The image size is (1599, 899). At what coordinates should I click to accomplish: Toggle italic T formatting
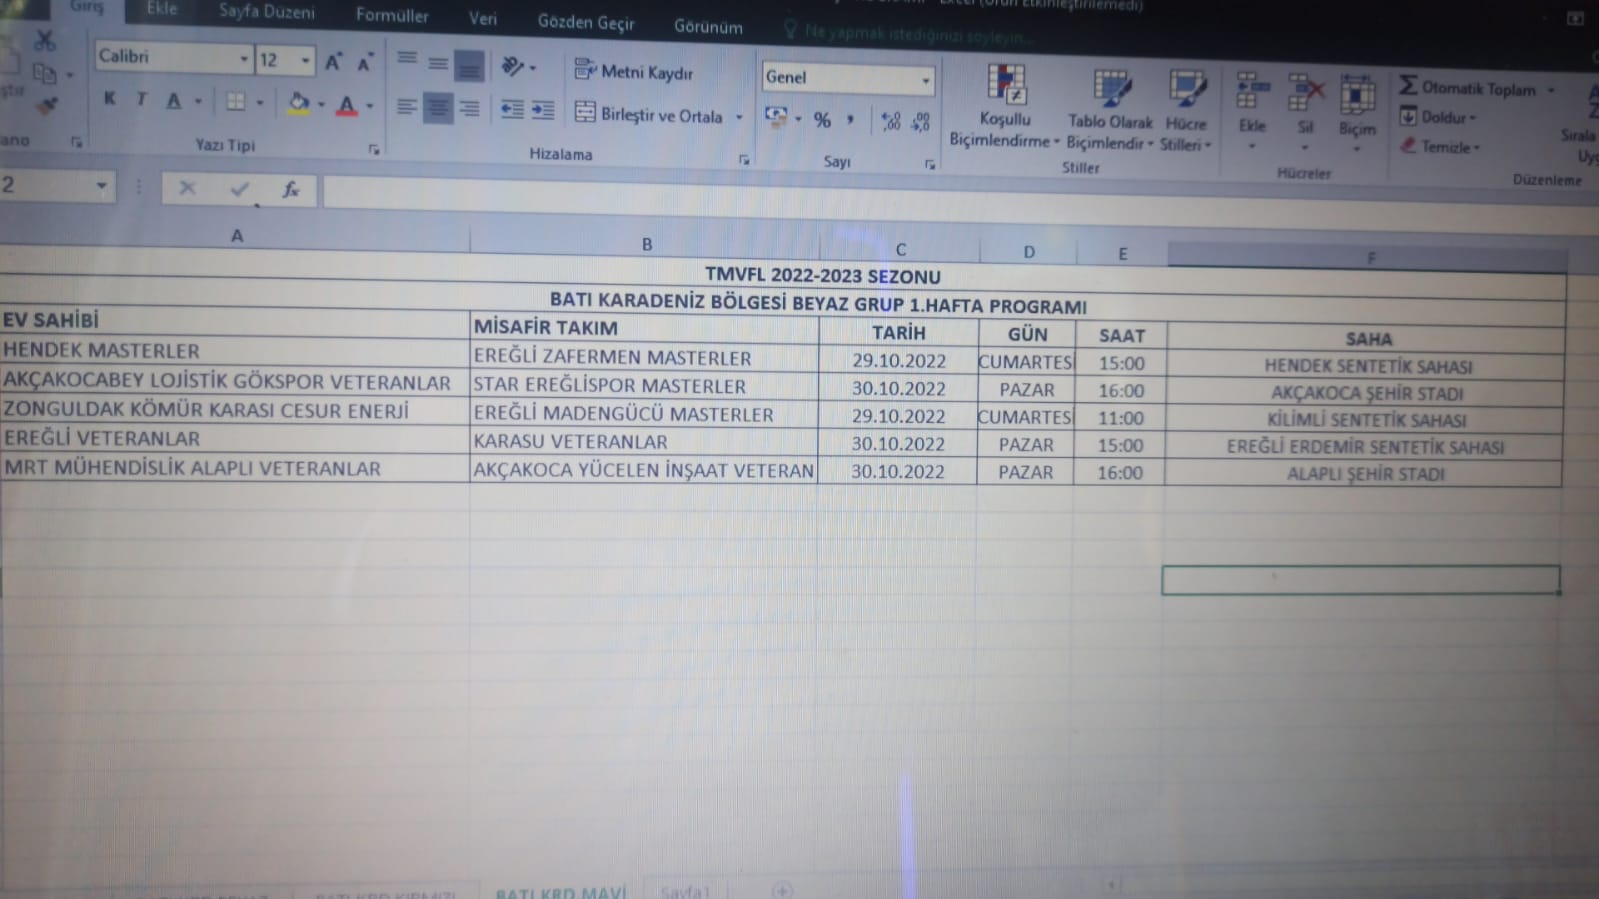(141, 99)
